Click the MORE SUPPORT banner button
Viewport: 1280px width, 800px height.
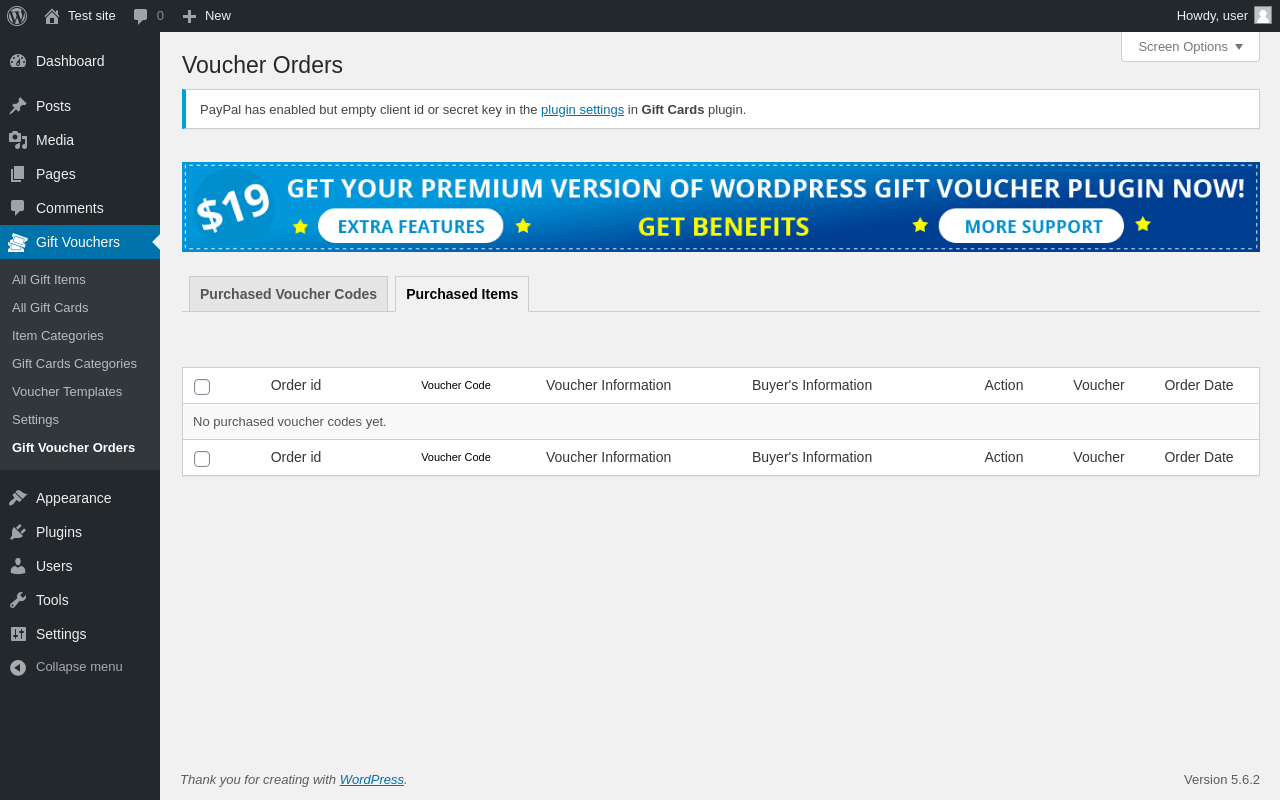1032,226
